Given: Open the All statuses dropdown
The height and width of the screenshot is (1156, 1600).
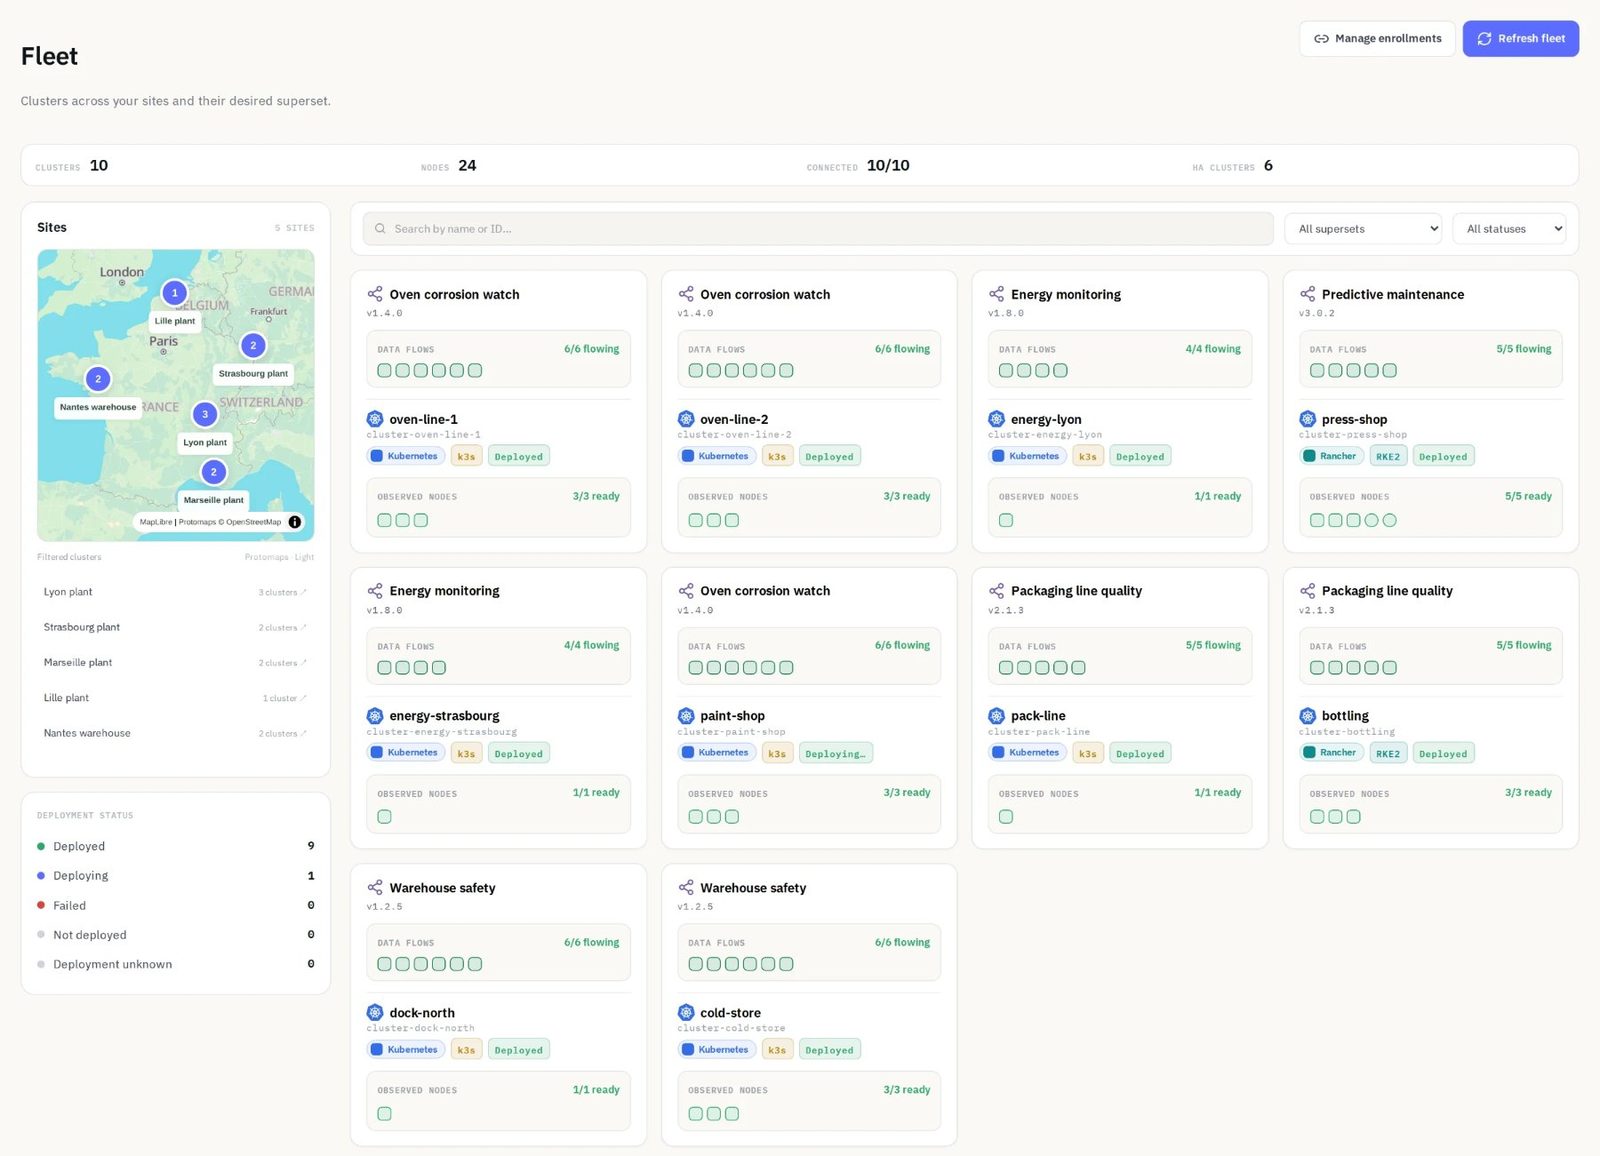Looking at the screenshot, I should tap(1509, 229).
